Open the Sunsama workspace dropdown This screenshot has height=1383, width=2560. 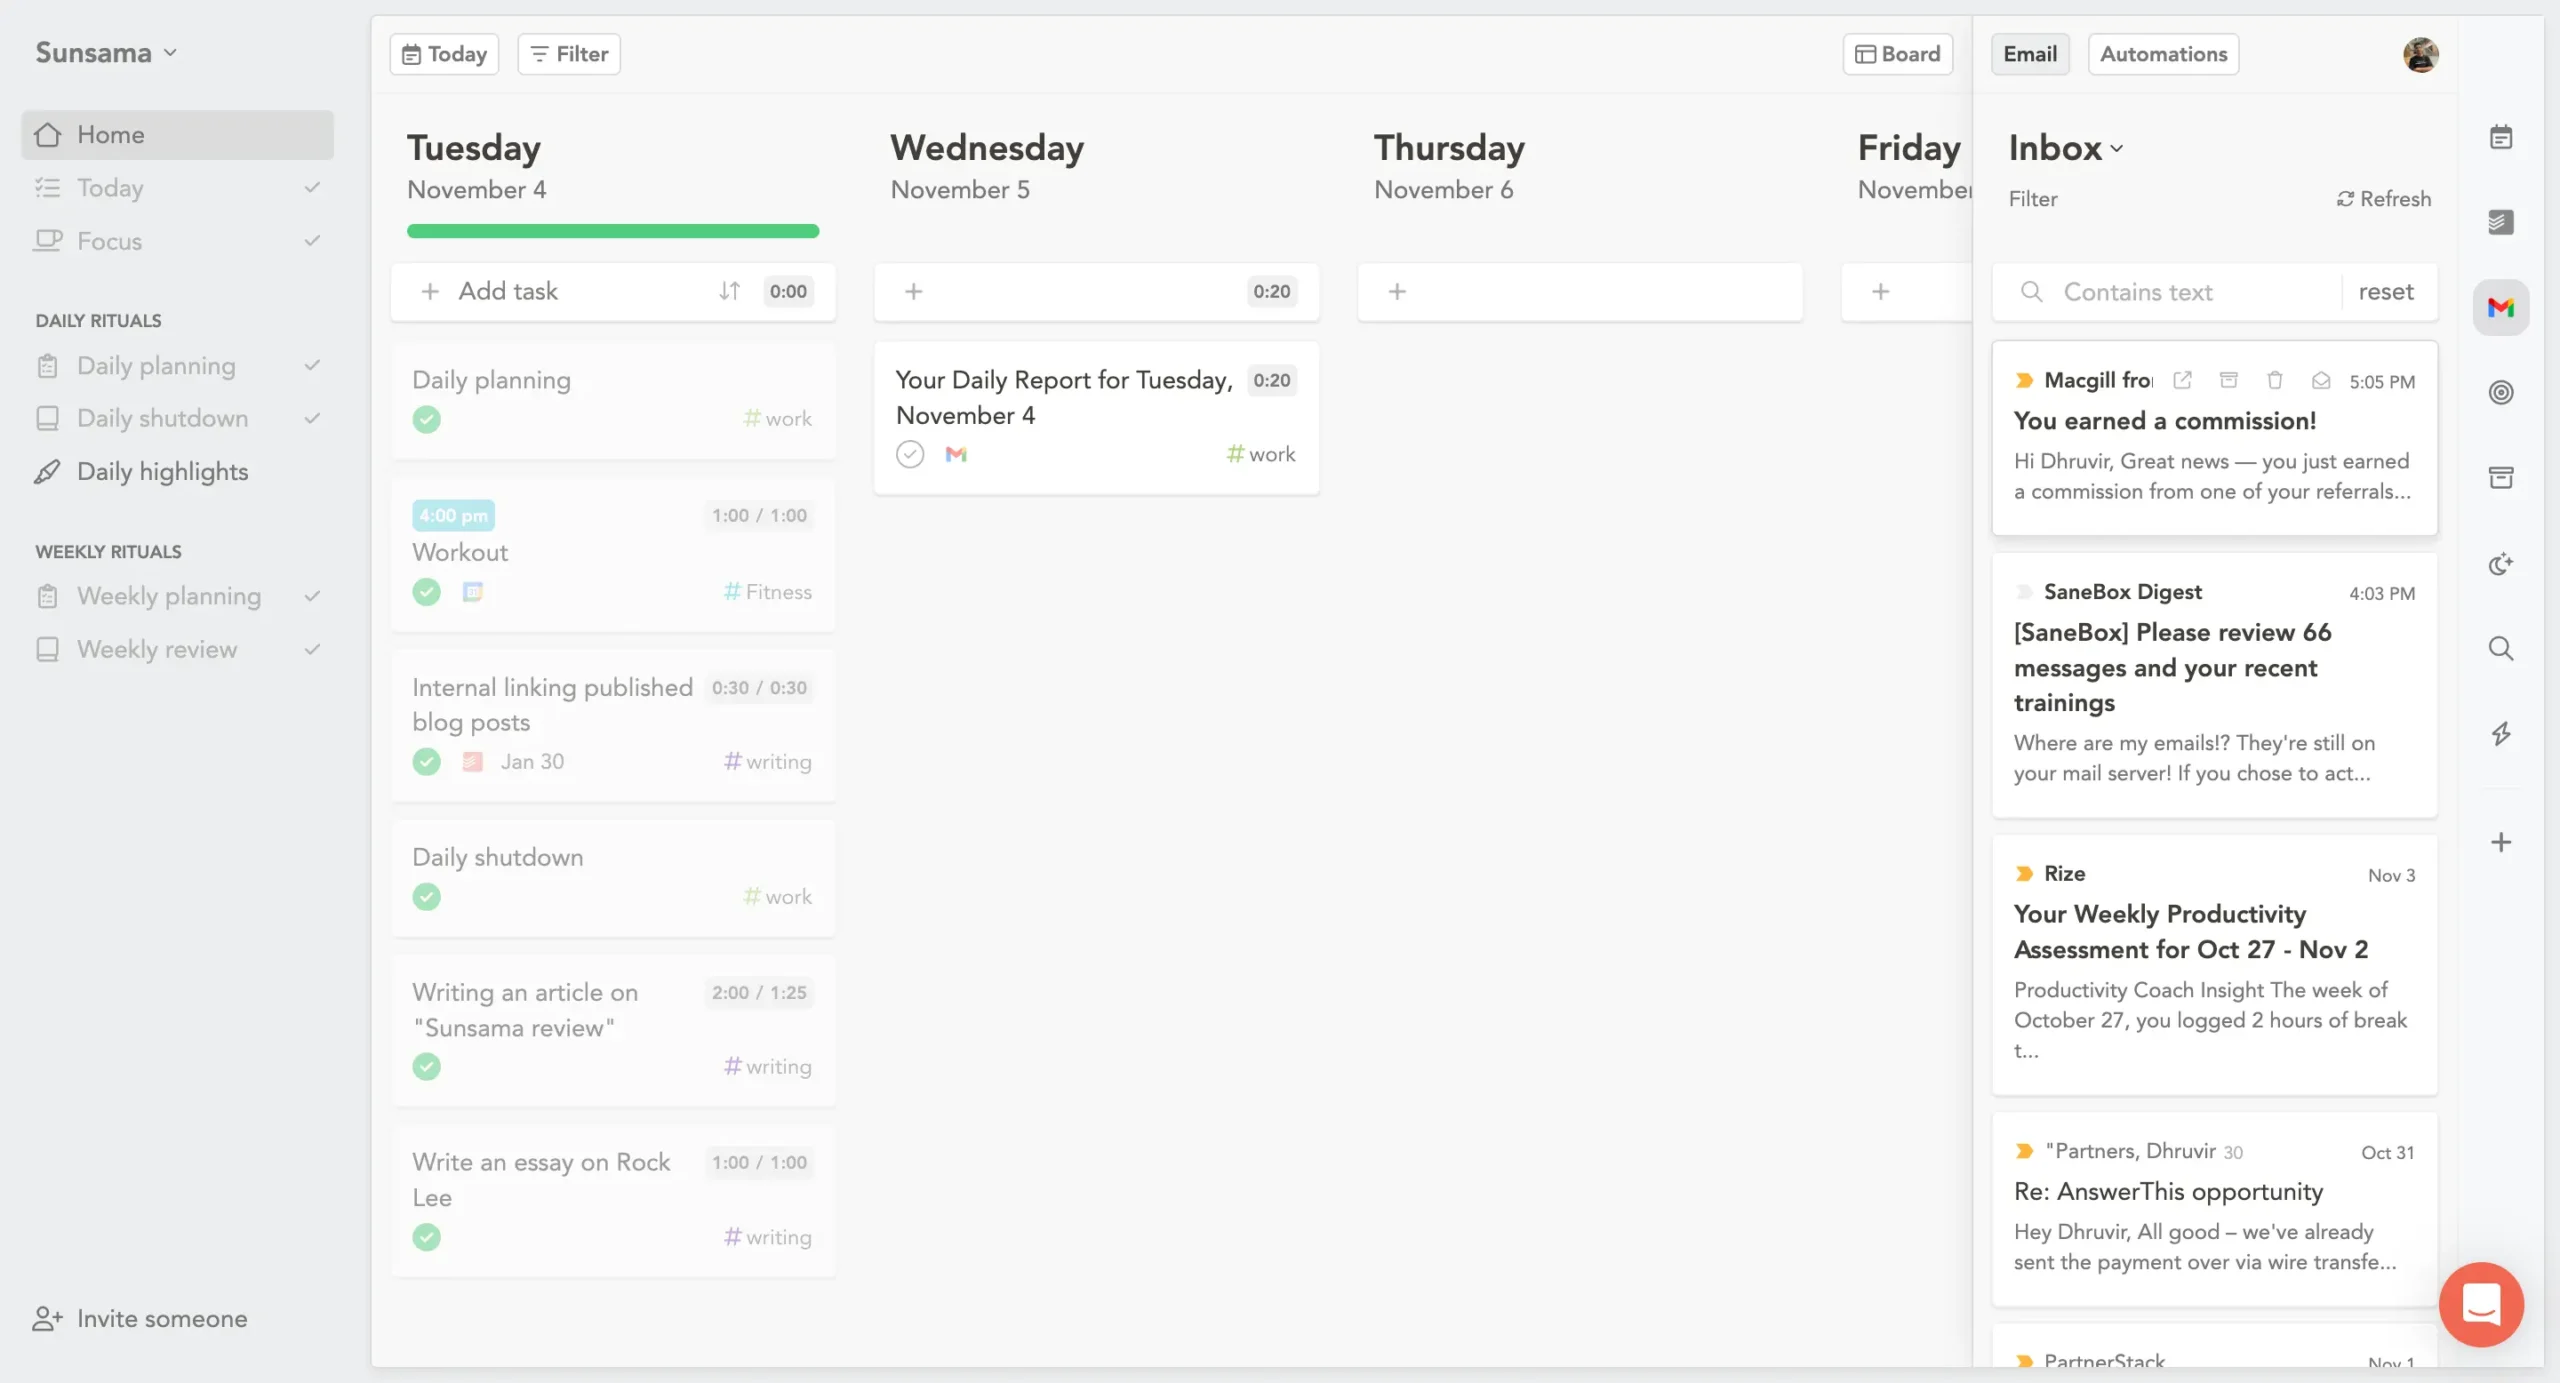point(105,52)
